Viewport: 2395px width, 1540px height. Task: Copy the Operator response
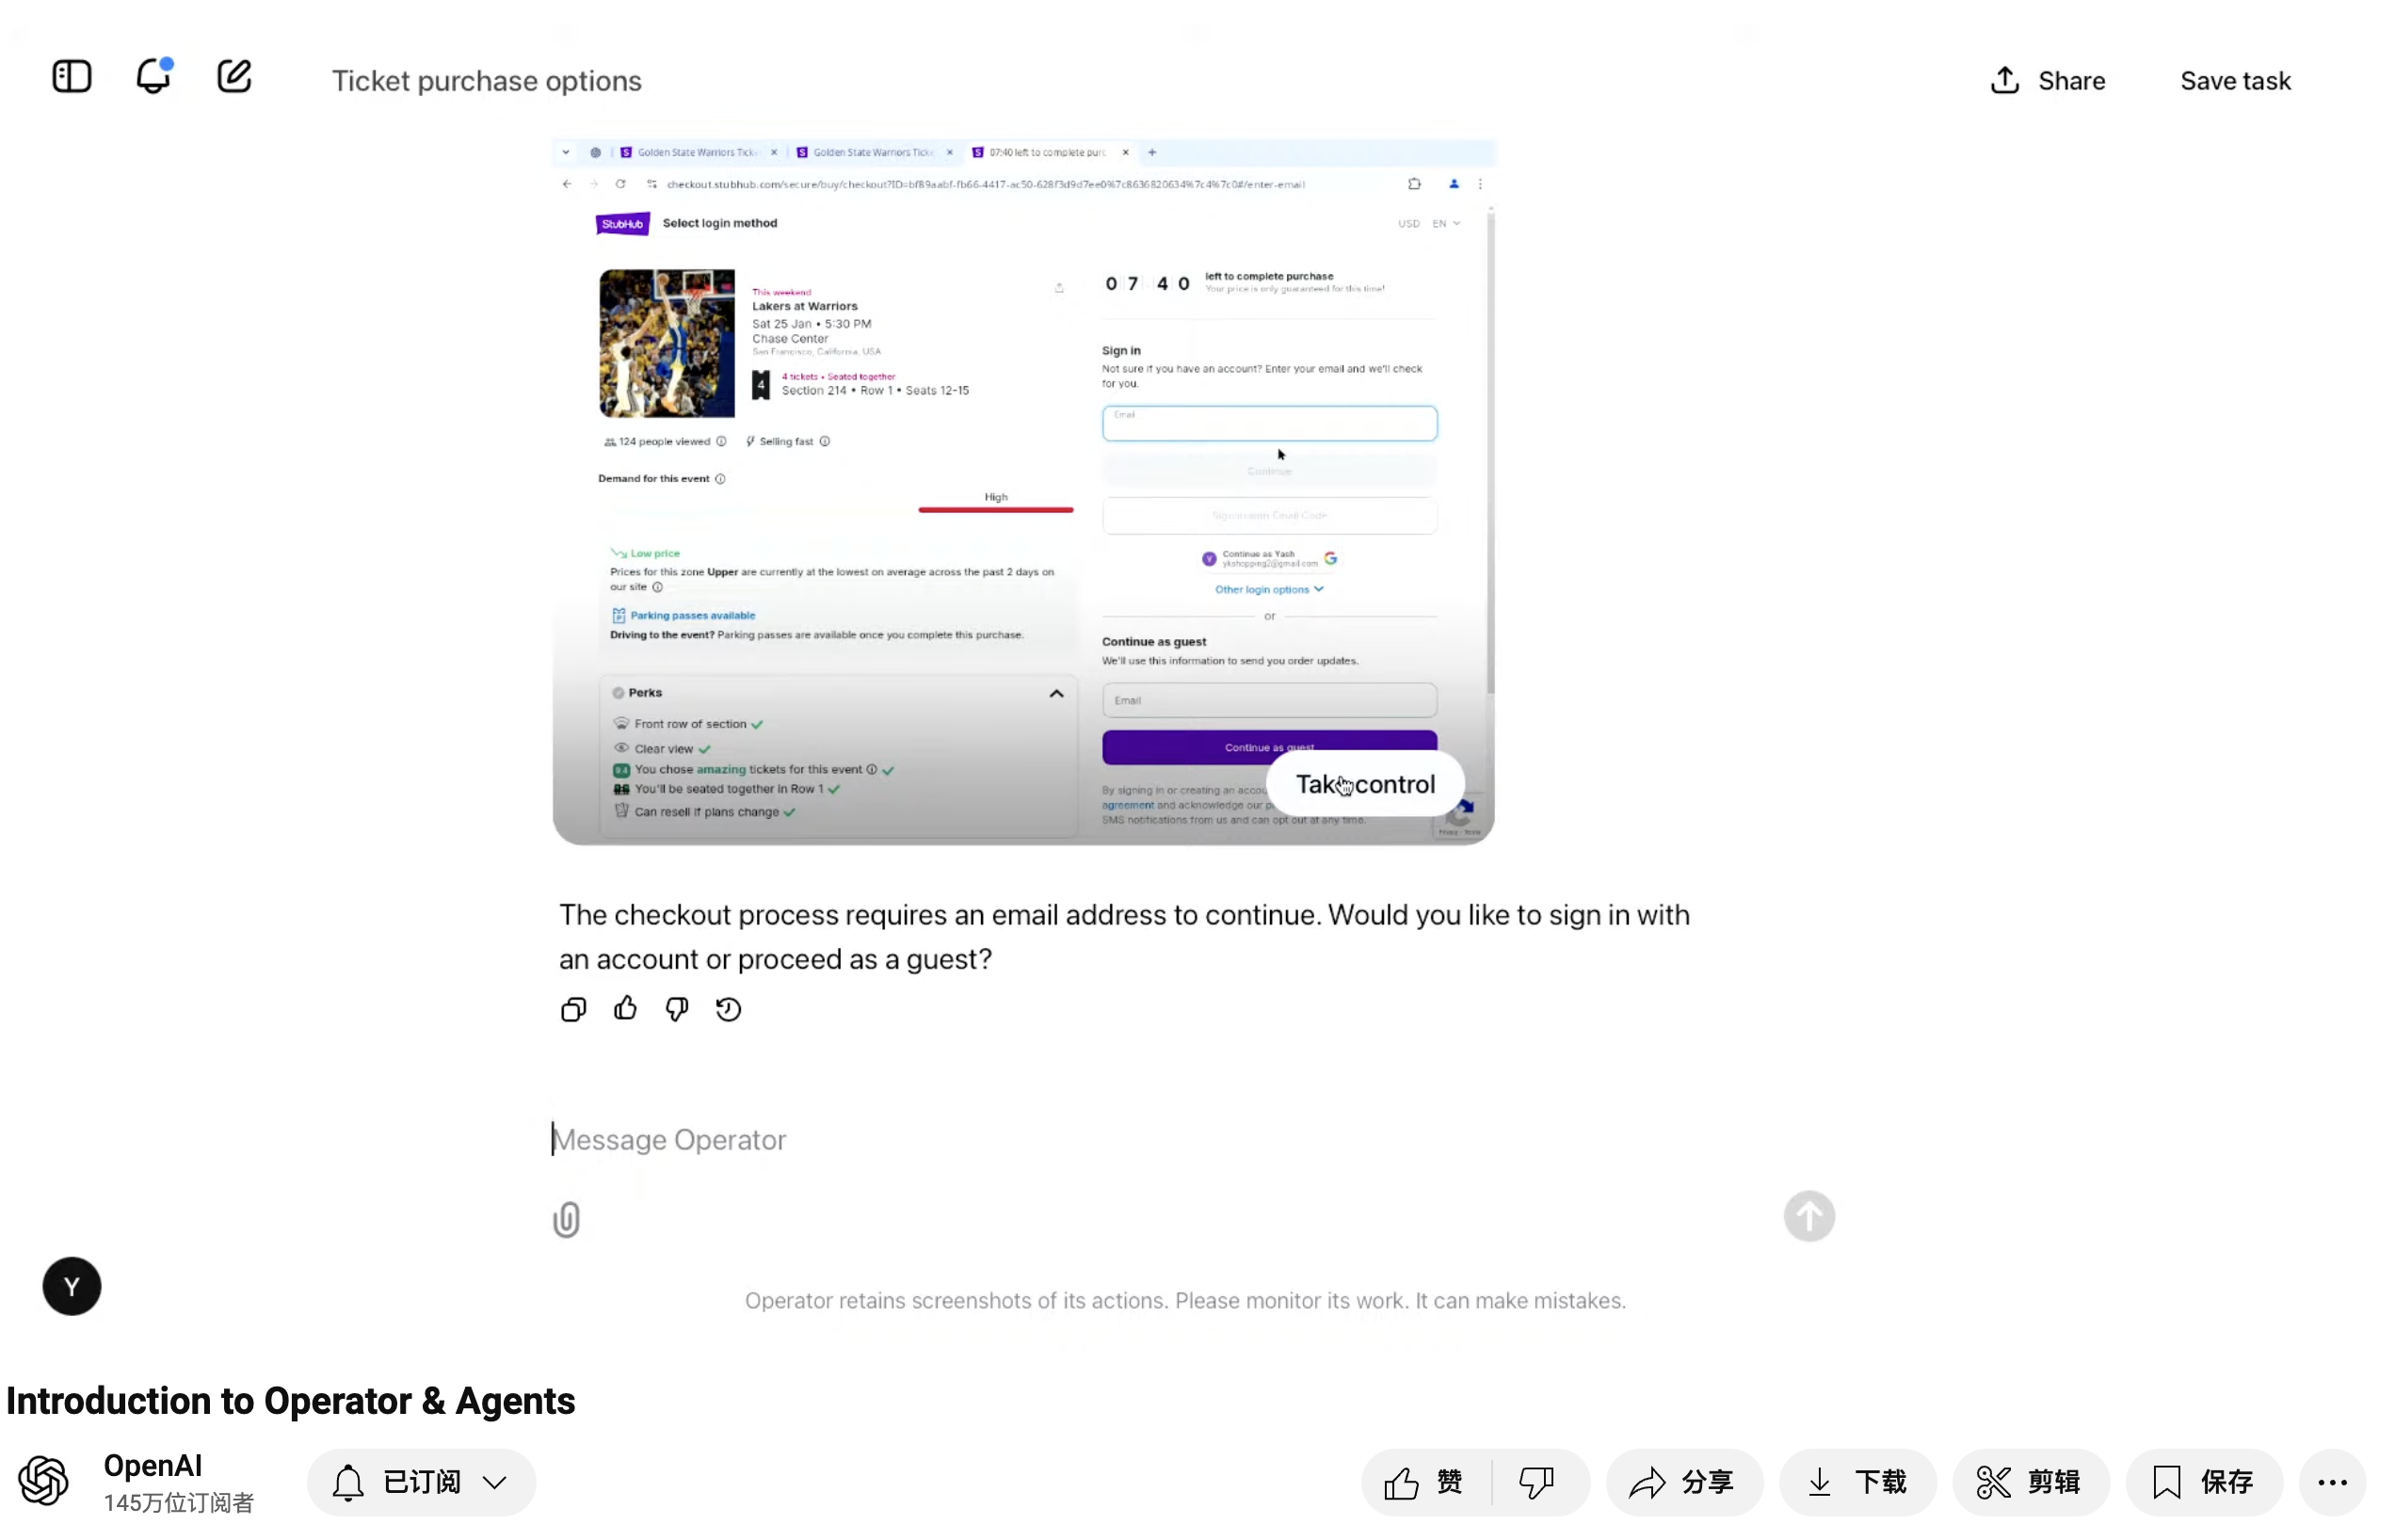click(573, 1010)
